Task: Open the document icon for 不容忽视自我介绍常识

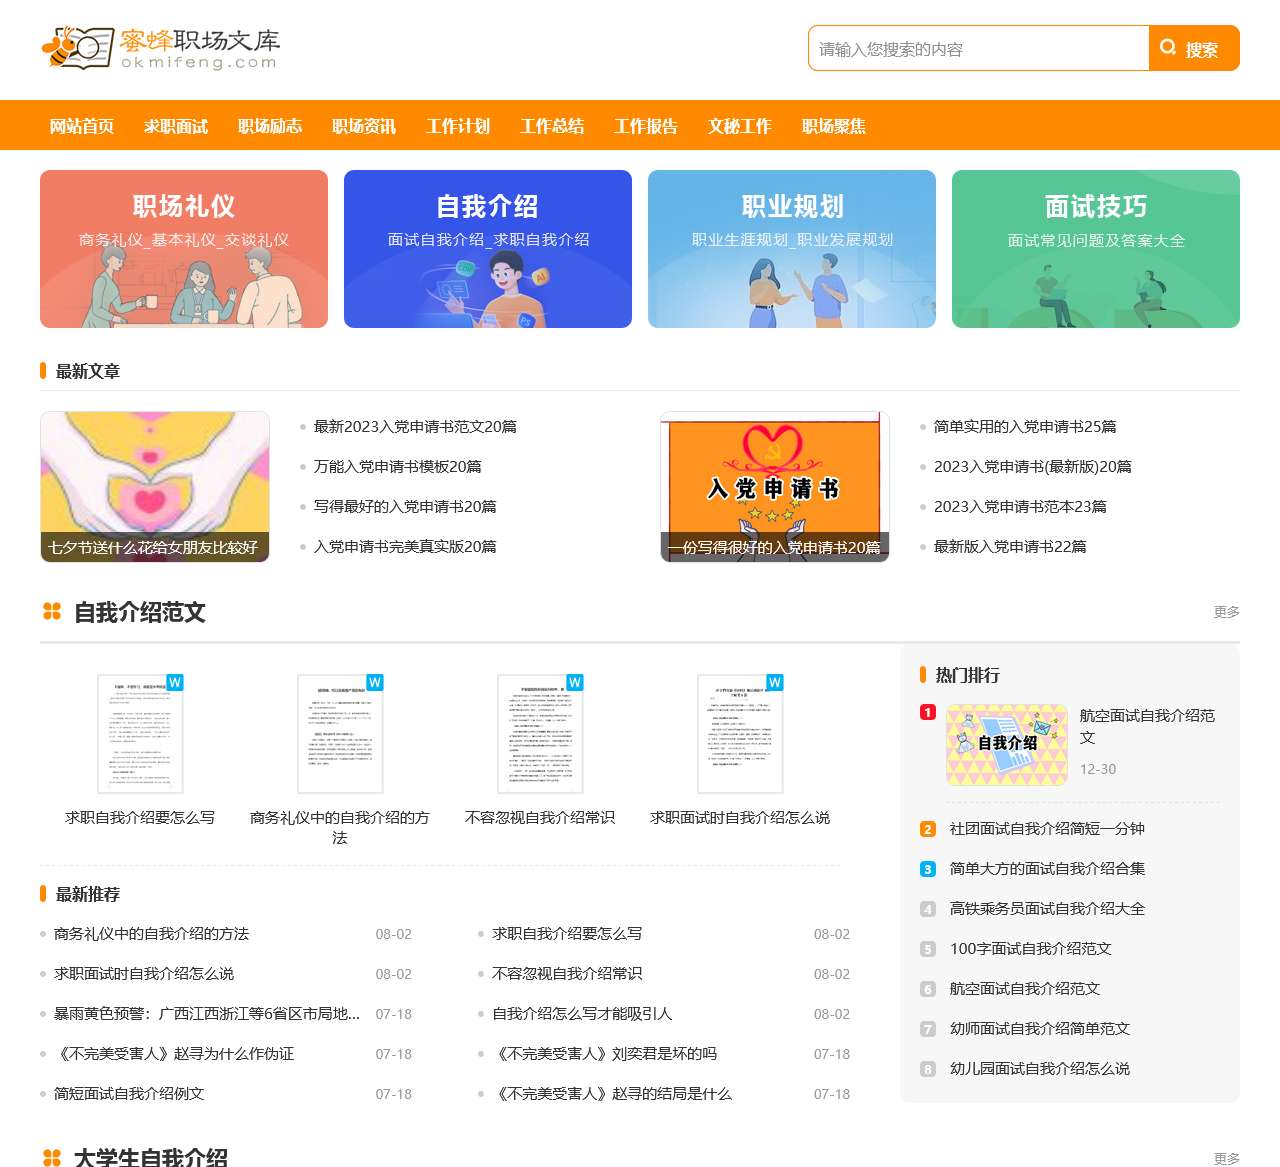Action: pyautogui.click(x=540, y=734)
